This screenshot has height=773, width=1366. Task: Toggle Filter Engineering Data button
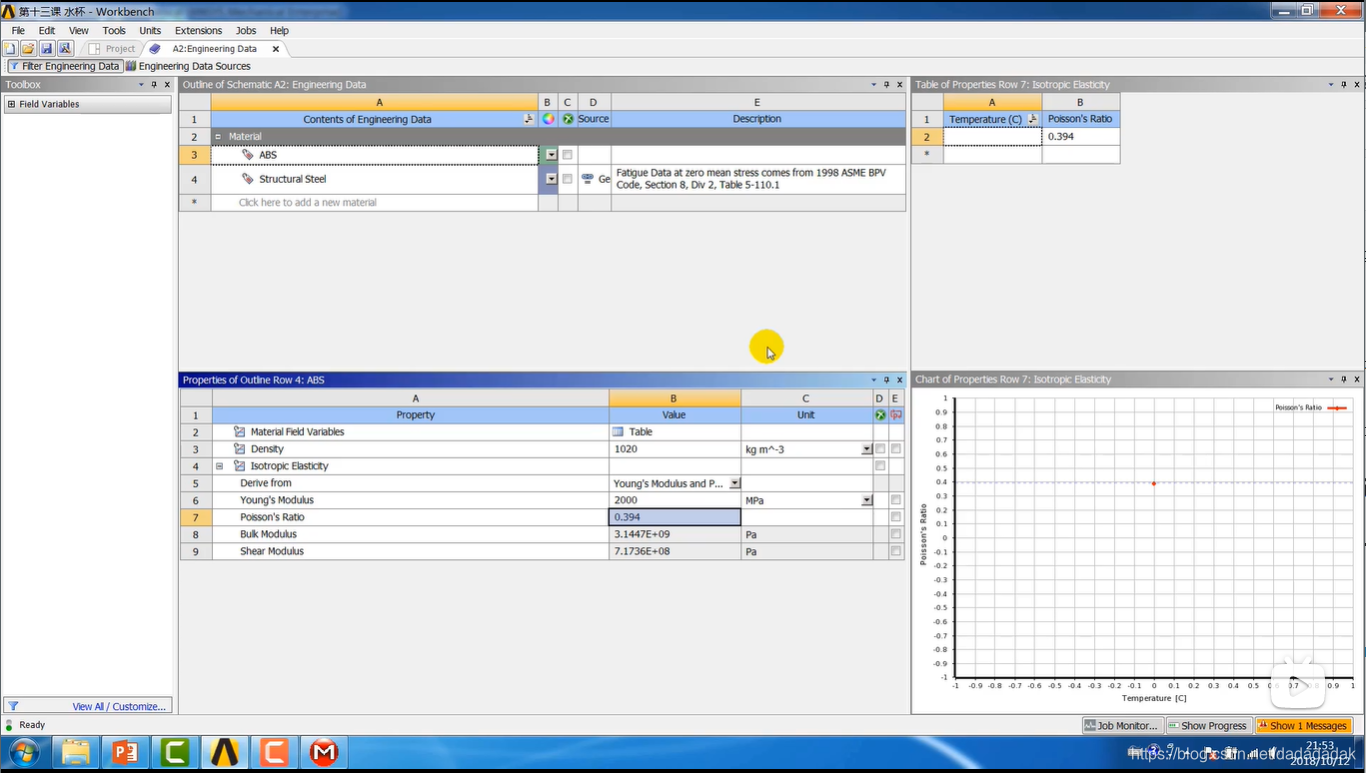(64, 66)
